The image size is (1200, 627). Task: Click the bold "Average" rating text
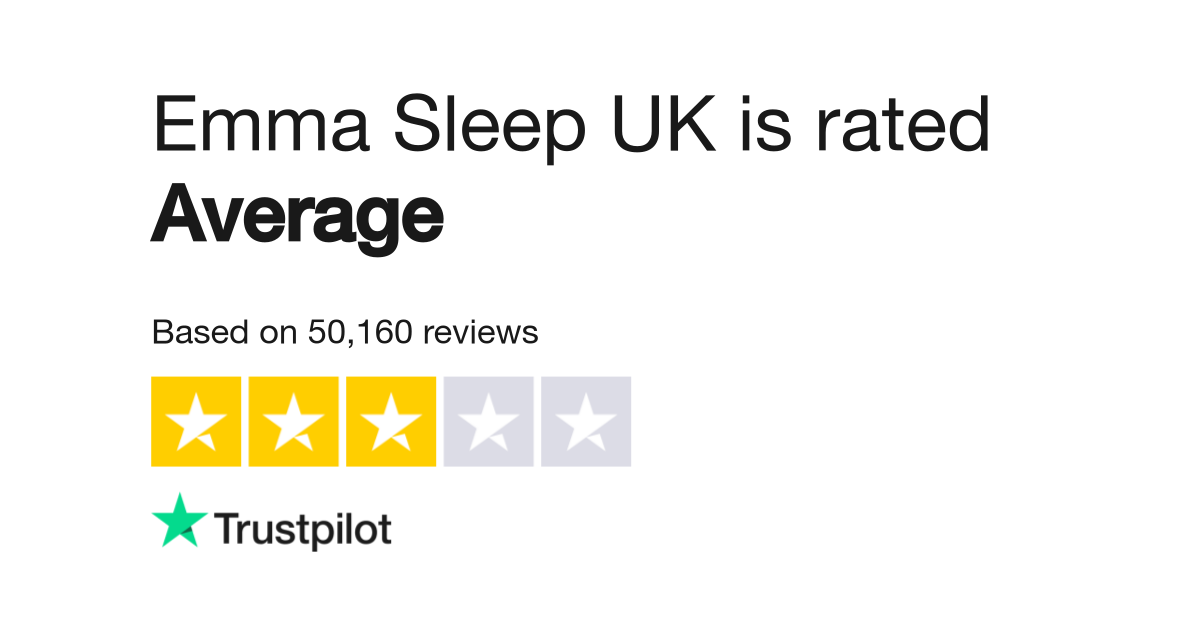pos(297,217)
